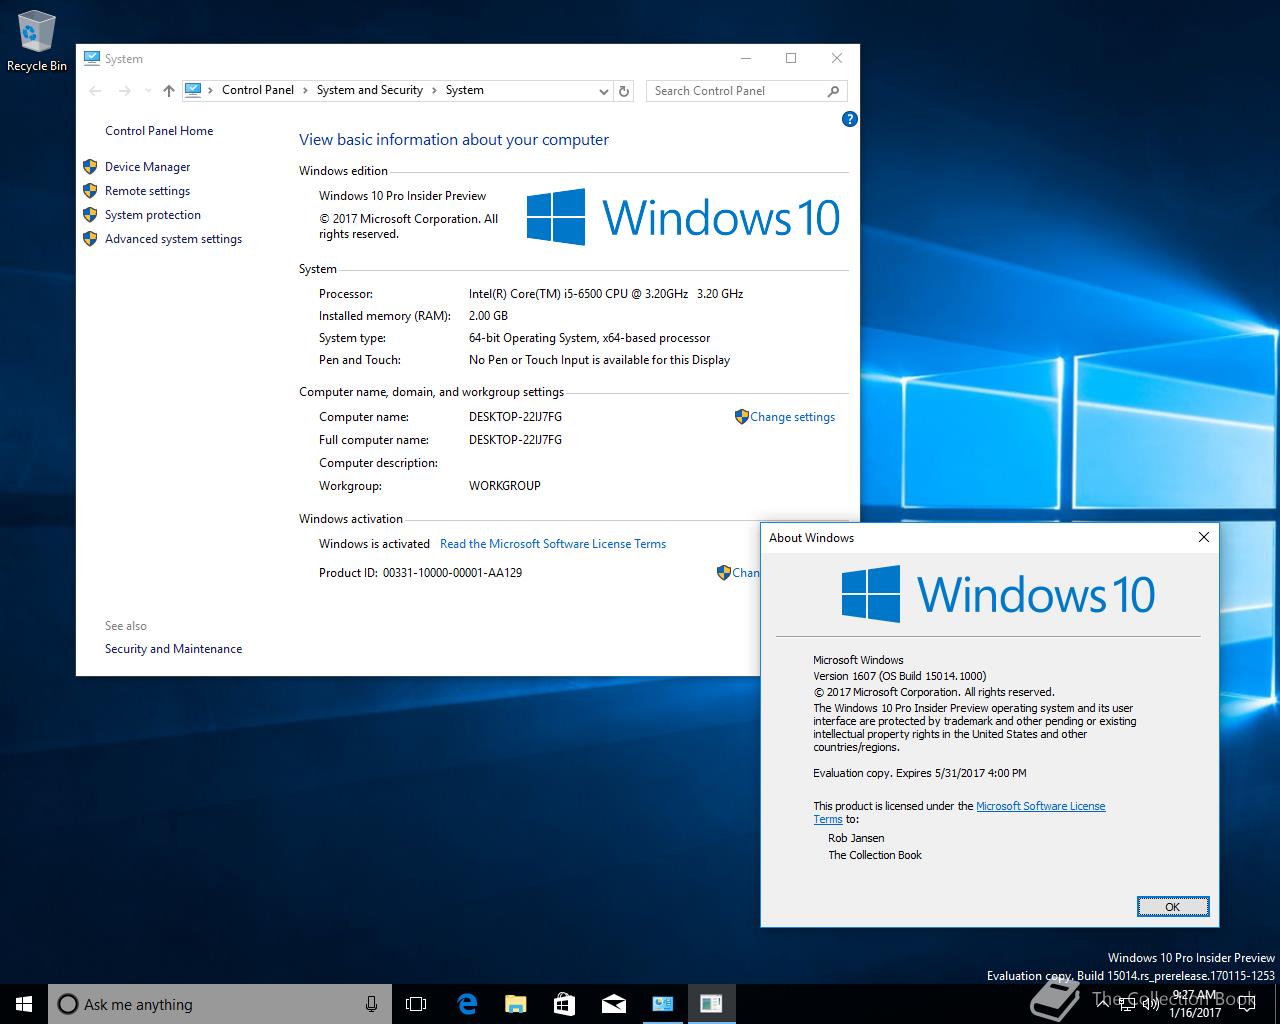Expand the chevron after Control Panel breadcrumb
This screenshot has height=1024, width=1280.
pyautogui.click(x=305, y=90)
